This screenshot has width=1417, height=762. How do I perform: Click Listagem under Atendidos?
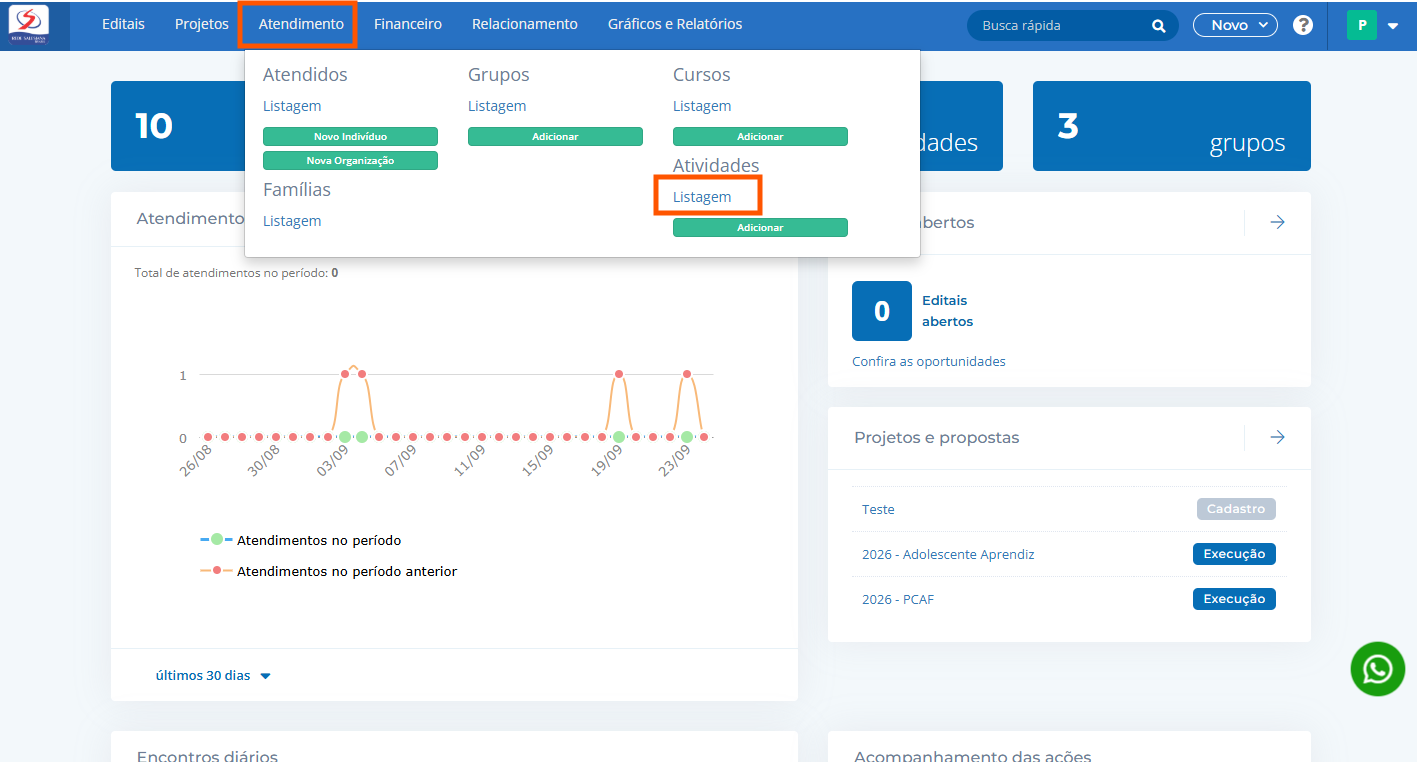[x=292, y=106]
